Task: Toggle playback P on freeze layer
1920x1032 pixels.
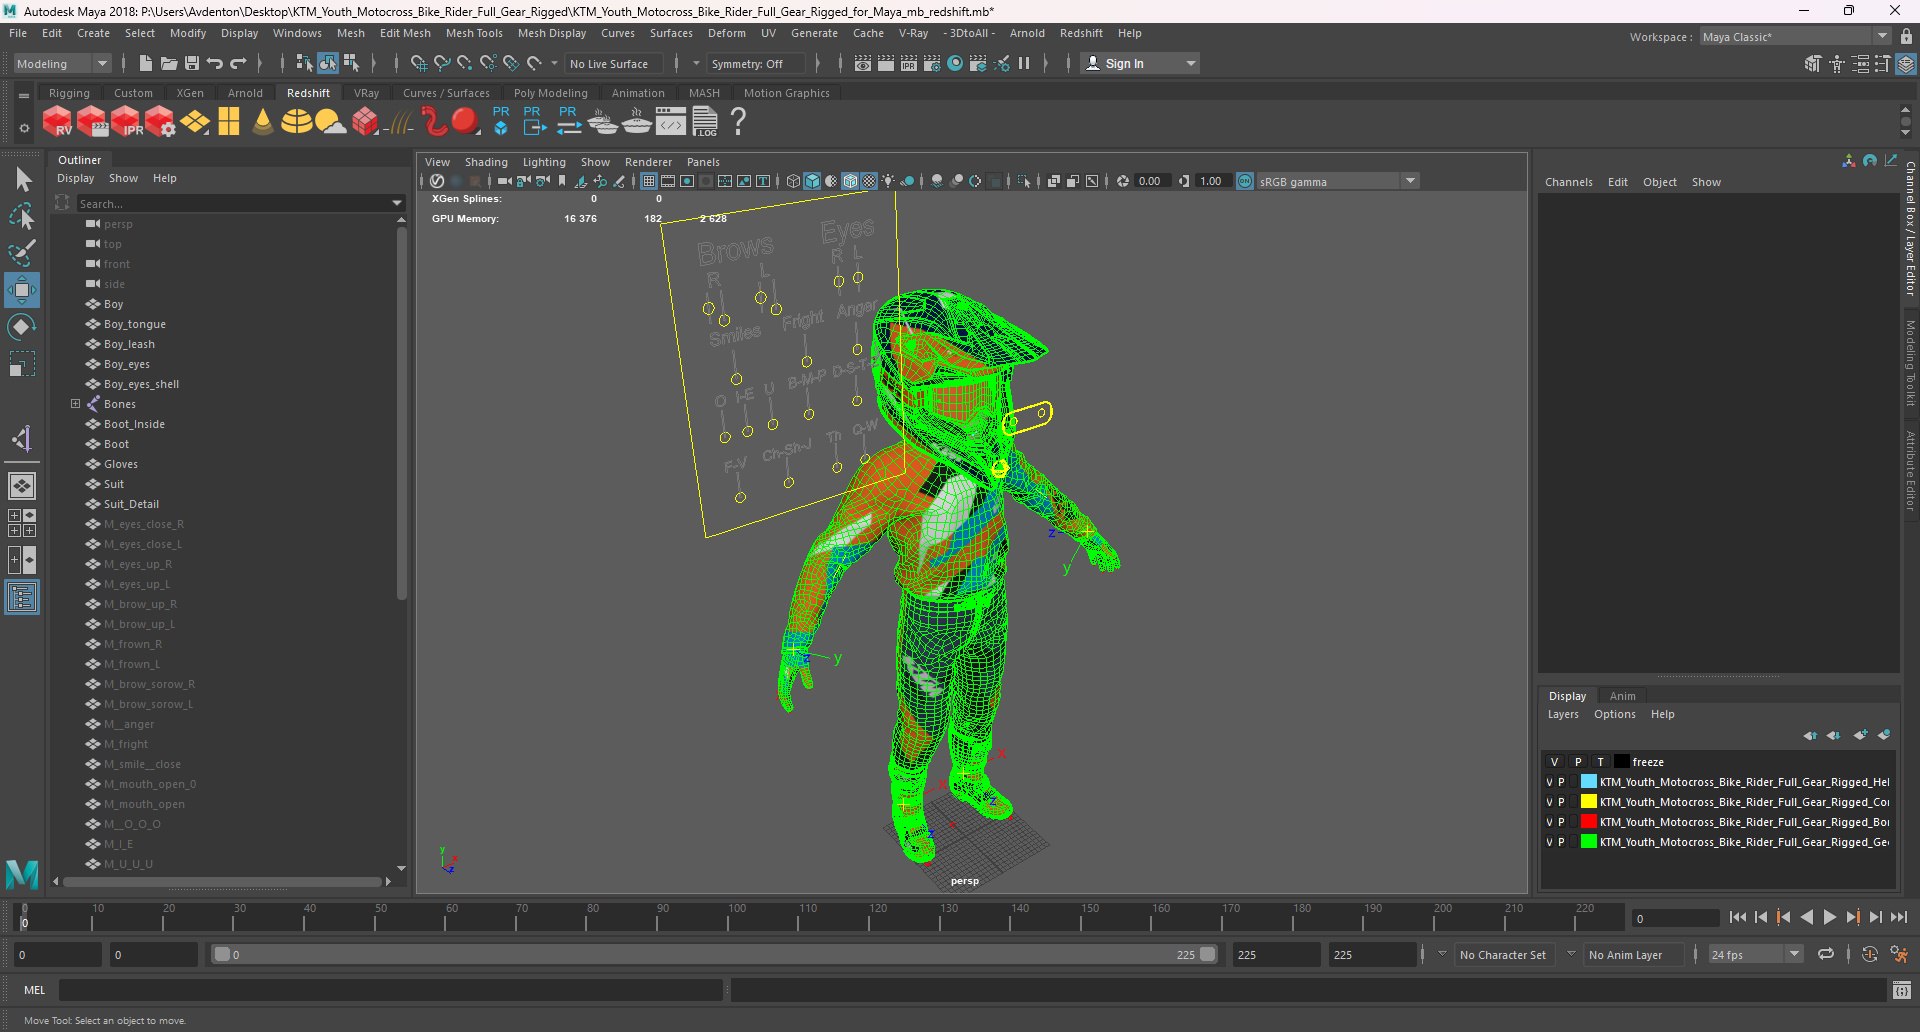Action: click(1578, 762)
